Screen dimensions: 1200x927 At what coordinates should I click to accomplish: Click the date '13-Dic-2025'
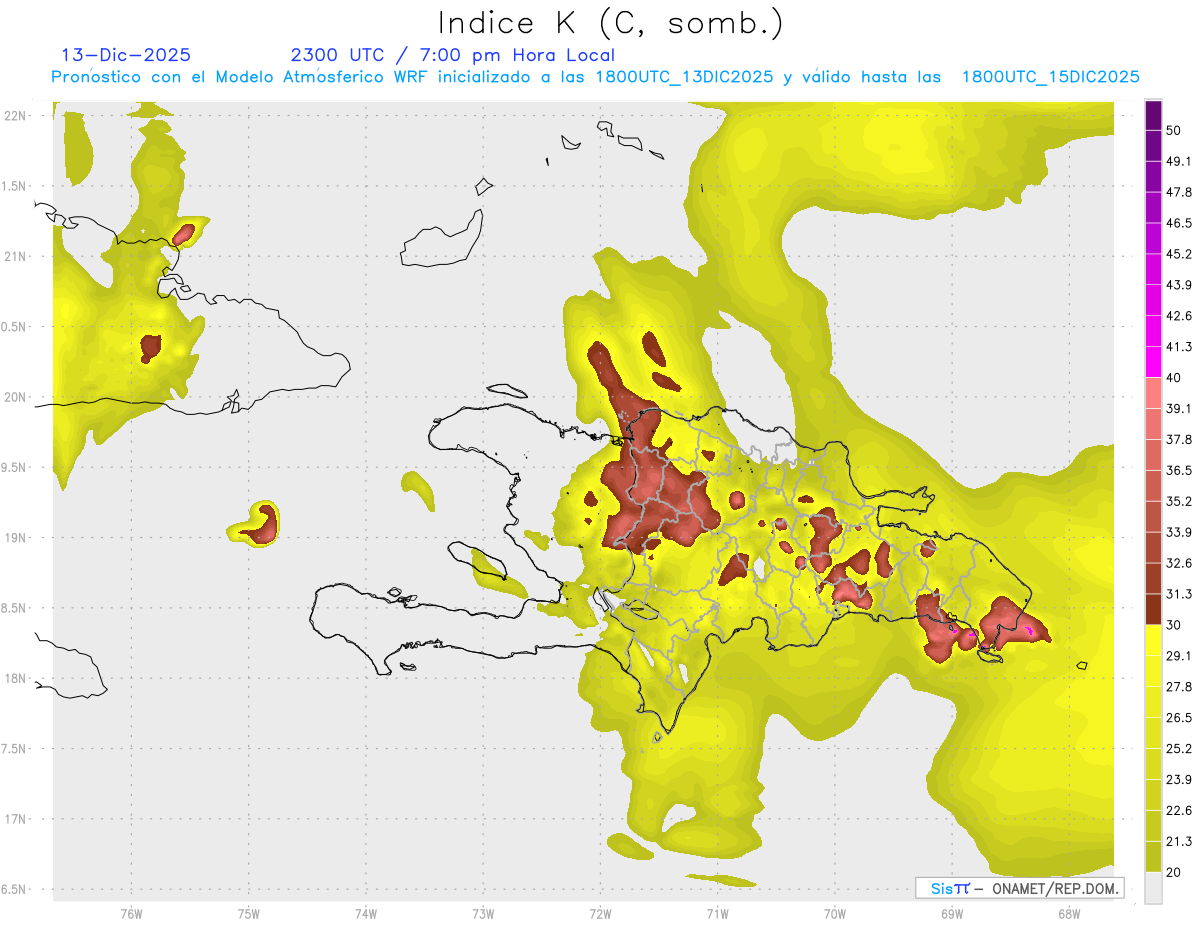[x=126, y=55]
